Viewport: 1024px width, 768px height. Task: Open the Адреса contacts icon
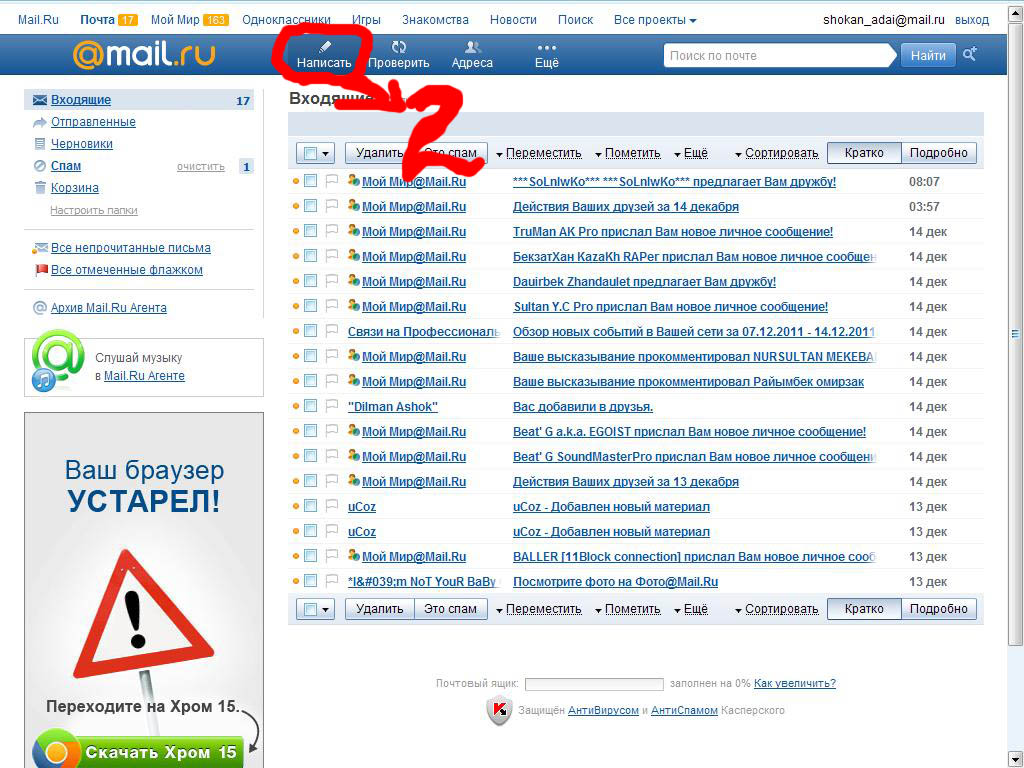473,47
